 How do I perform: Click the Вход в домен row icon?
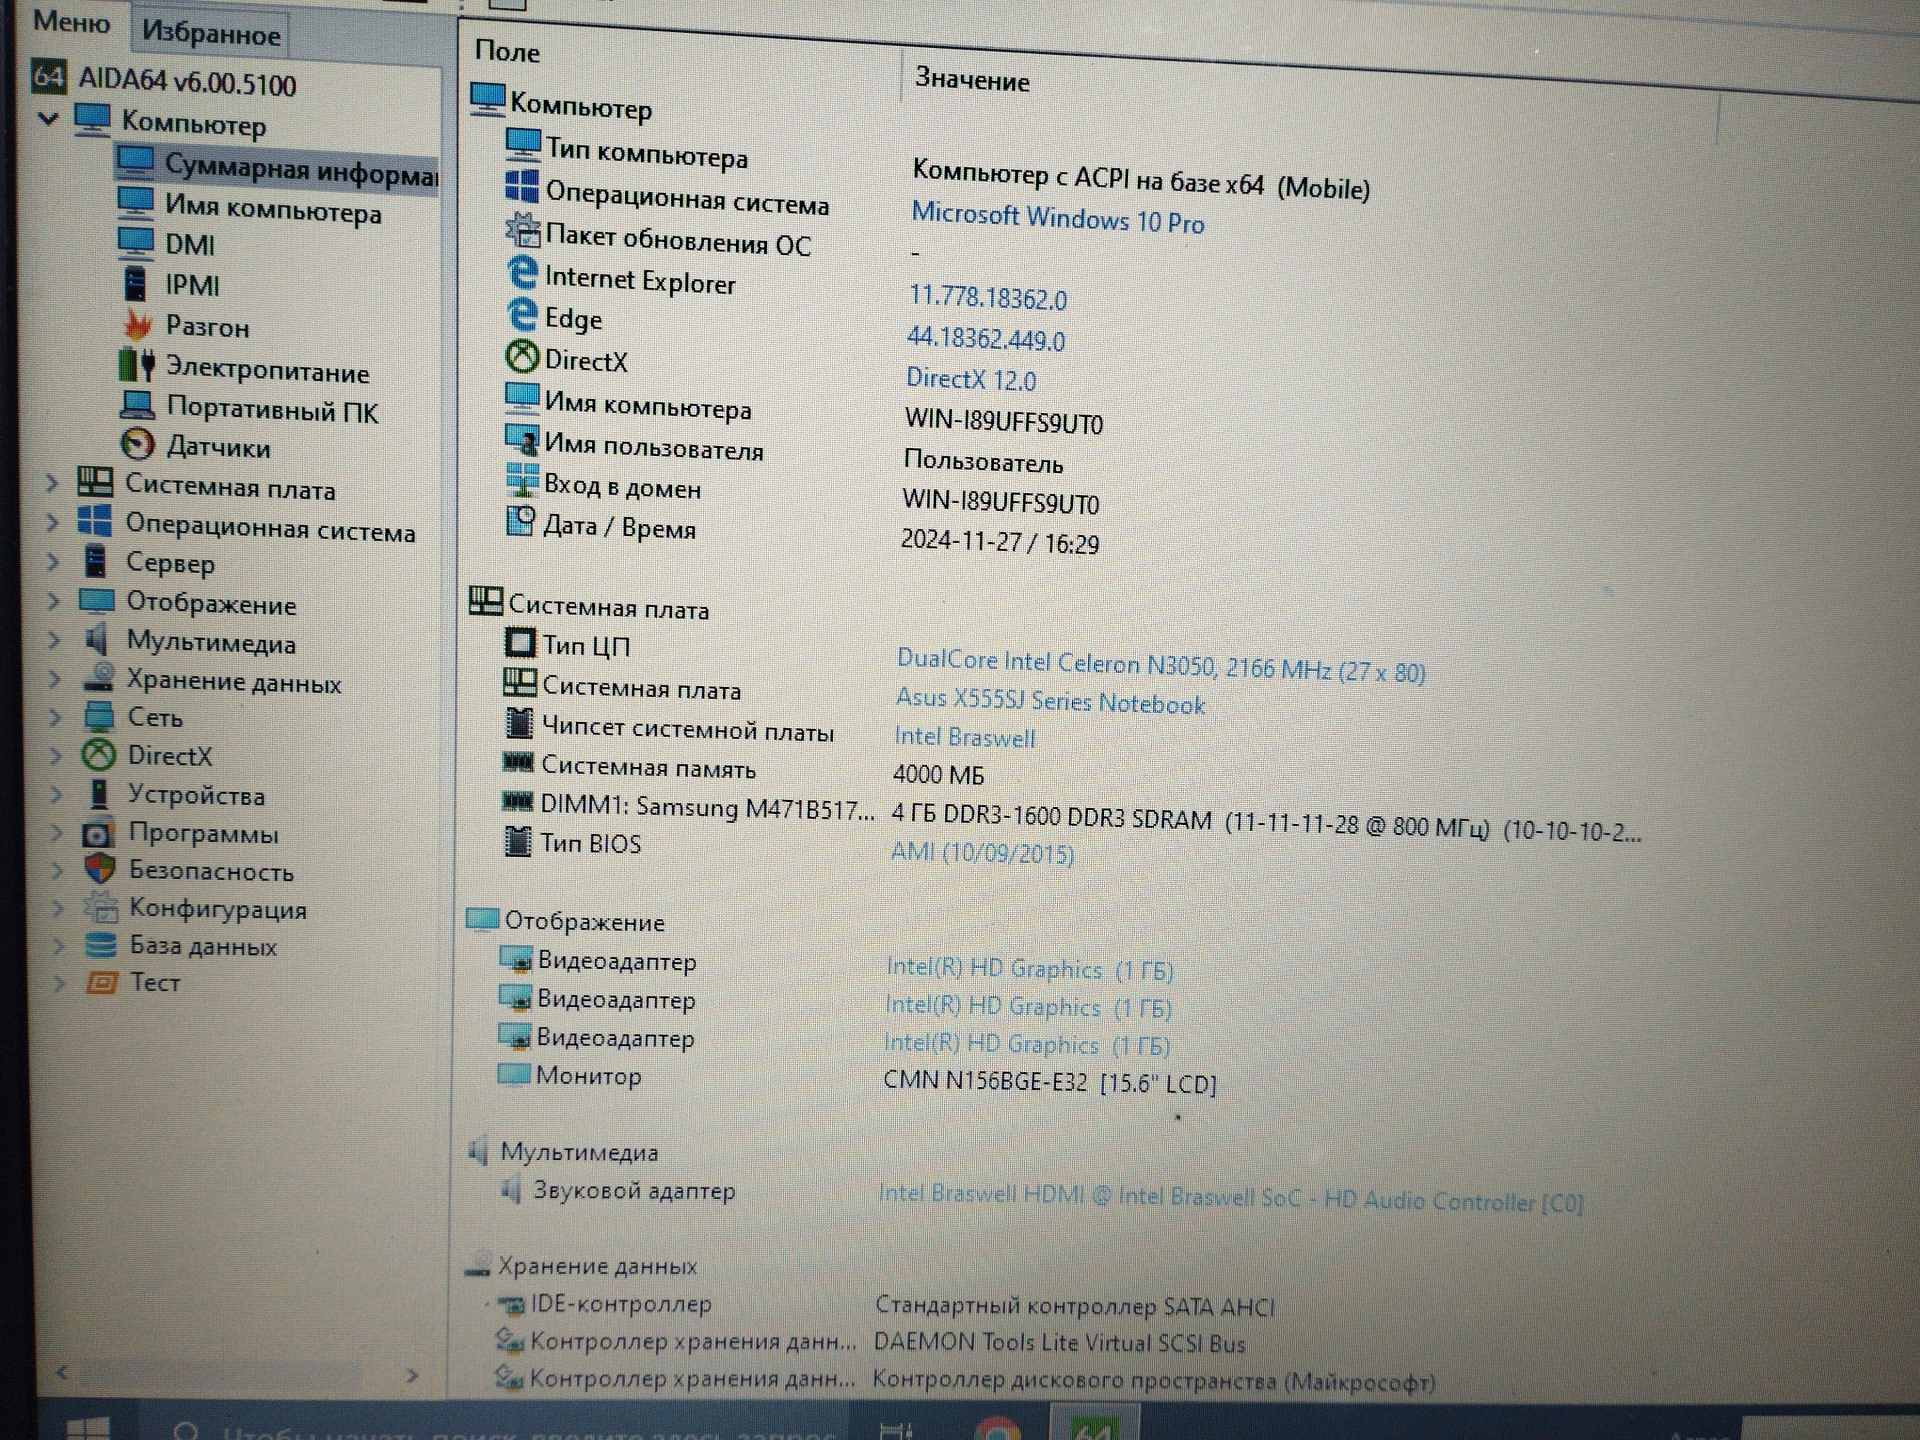coord(521,480)
